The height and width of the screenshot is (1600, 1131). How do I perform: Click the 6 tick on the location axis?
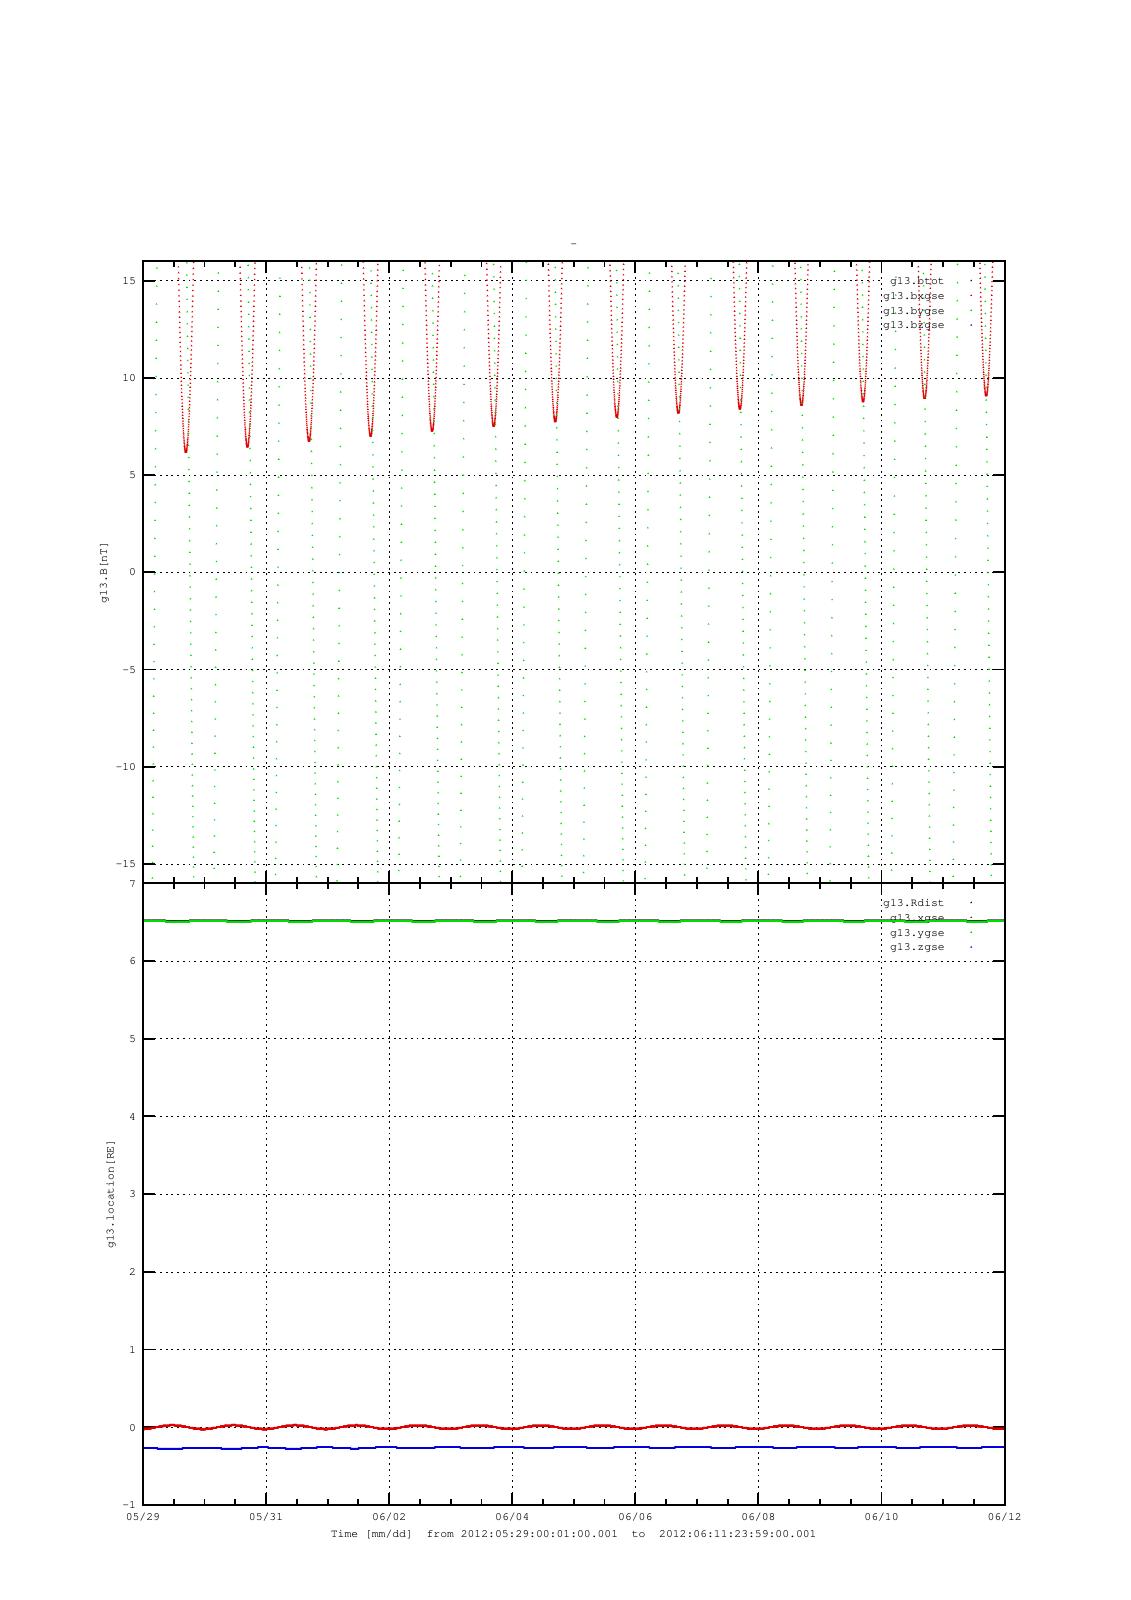pyautogui.click(x=132, y=961)
